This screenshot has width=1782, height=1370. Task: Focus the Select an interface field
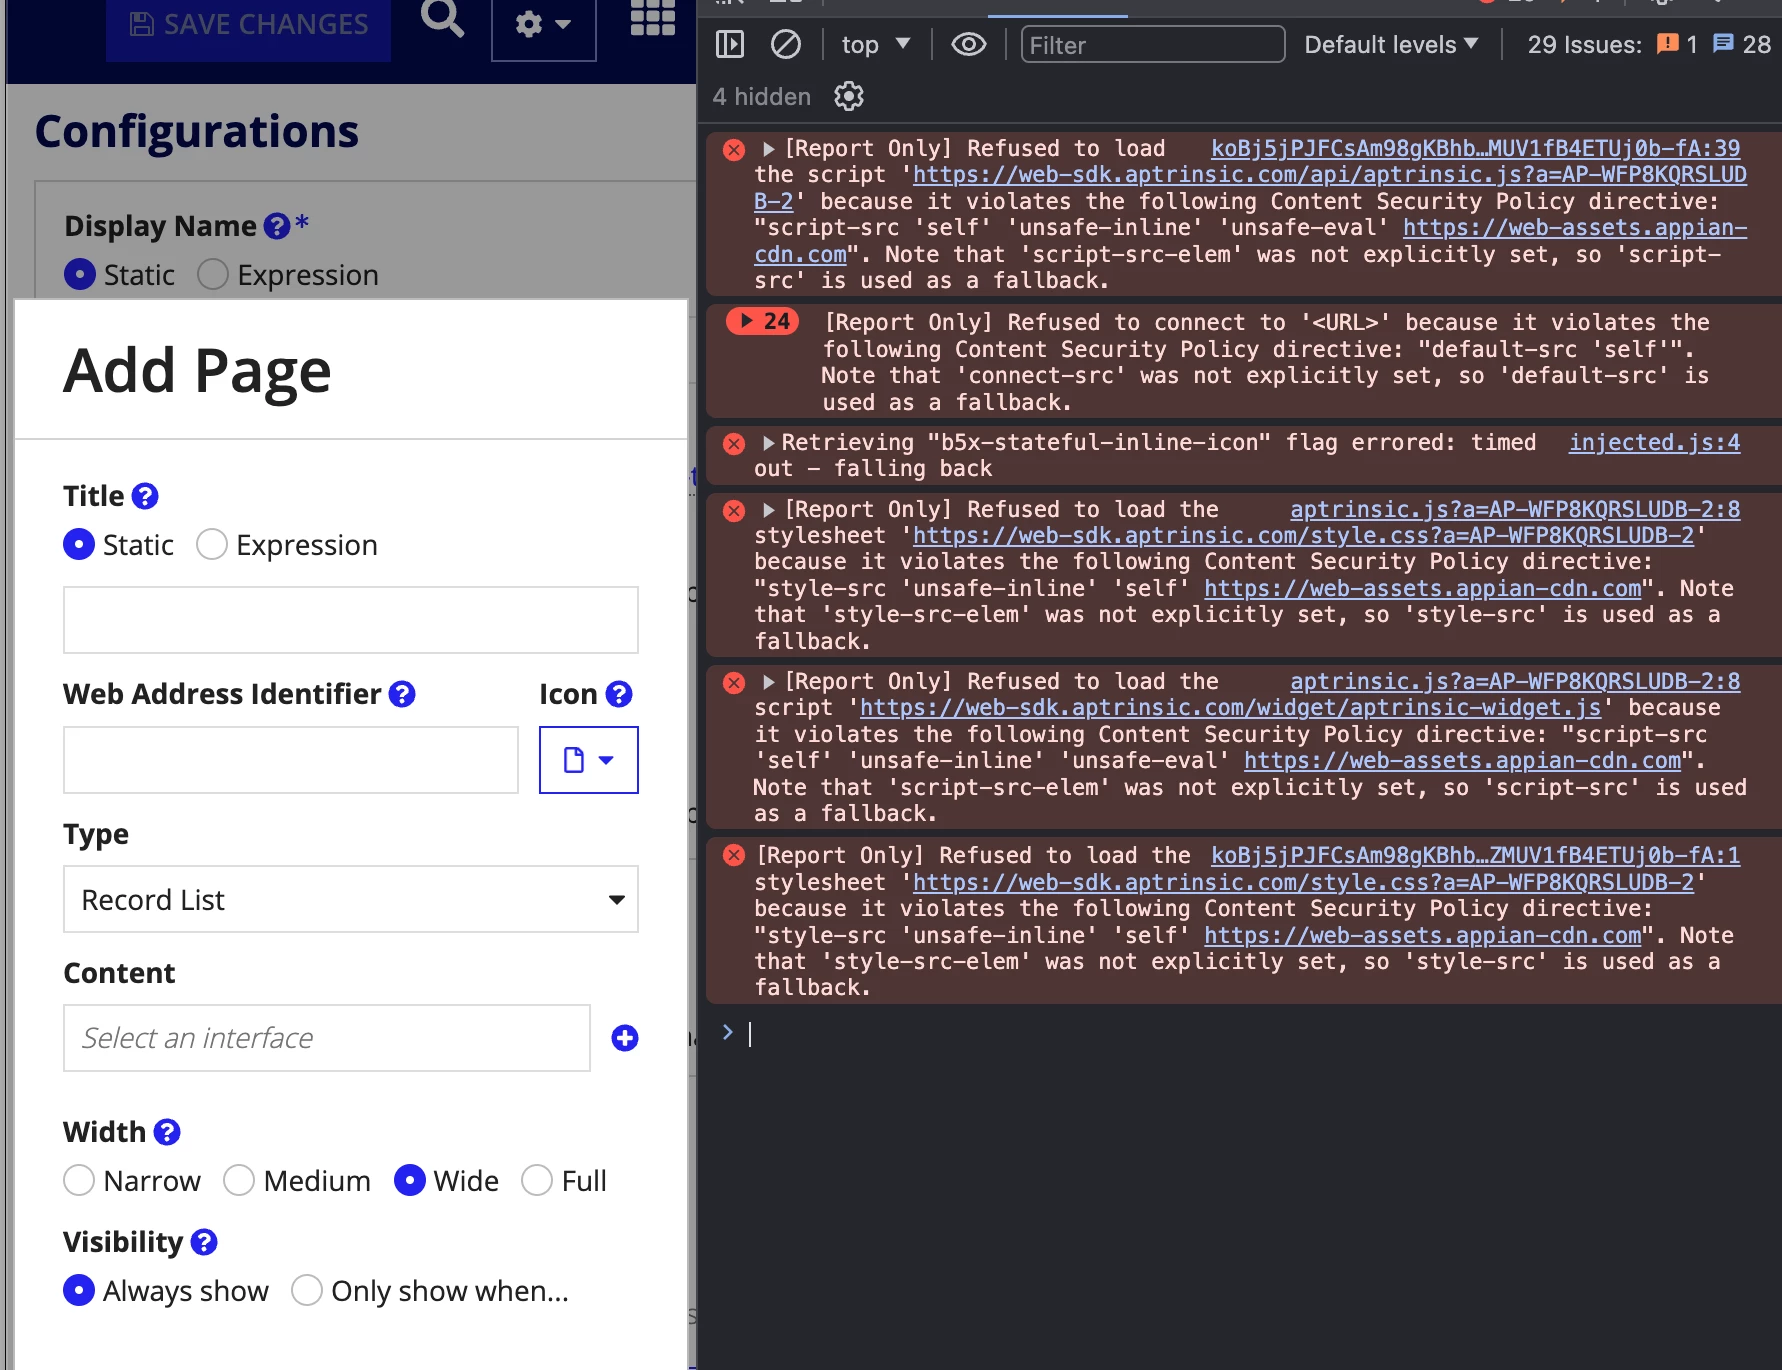point(327,1038)
